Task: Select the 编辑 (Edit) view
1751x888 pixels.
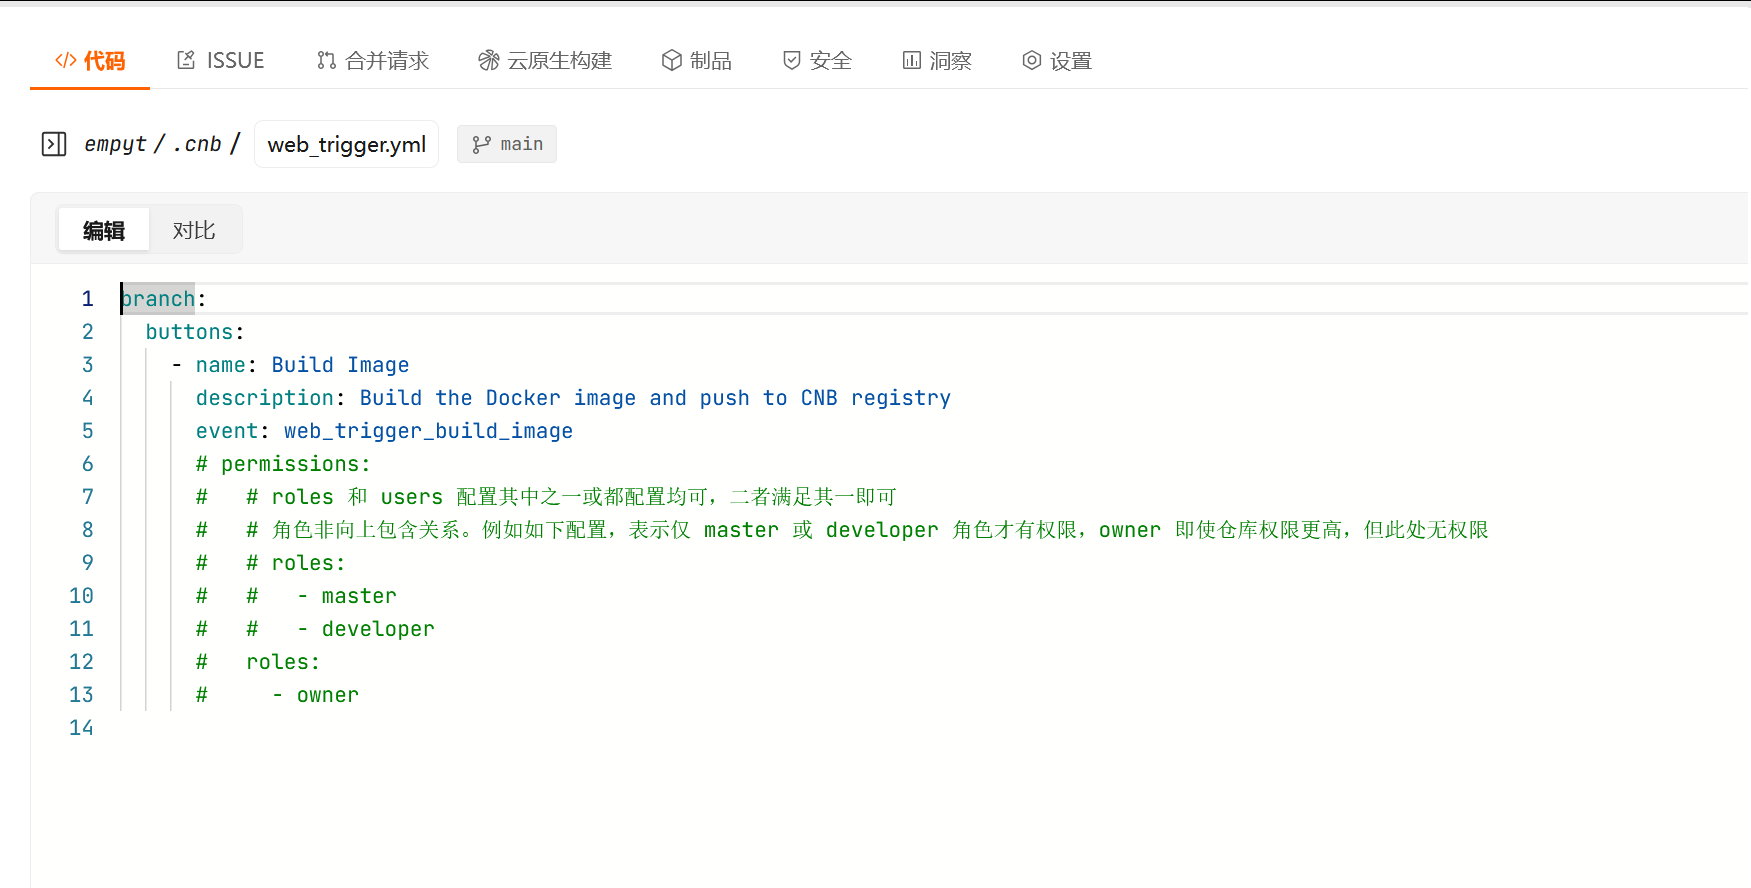Action: [x=104, y=230]
